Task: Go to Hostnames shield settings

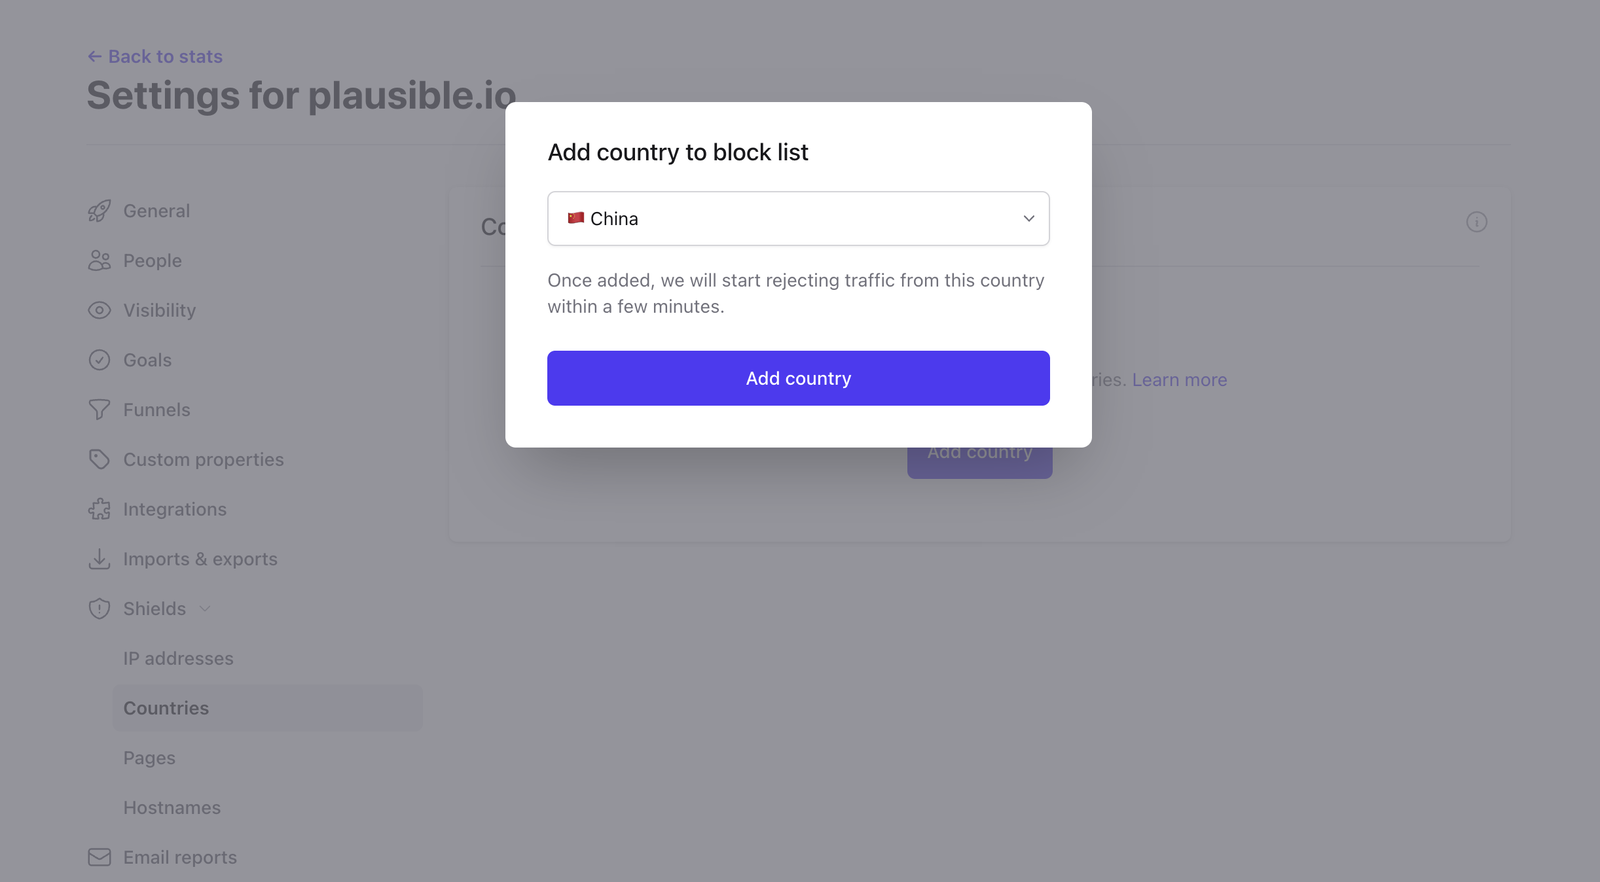Action: pyautogui.click(x=172, y=807)
